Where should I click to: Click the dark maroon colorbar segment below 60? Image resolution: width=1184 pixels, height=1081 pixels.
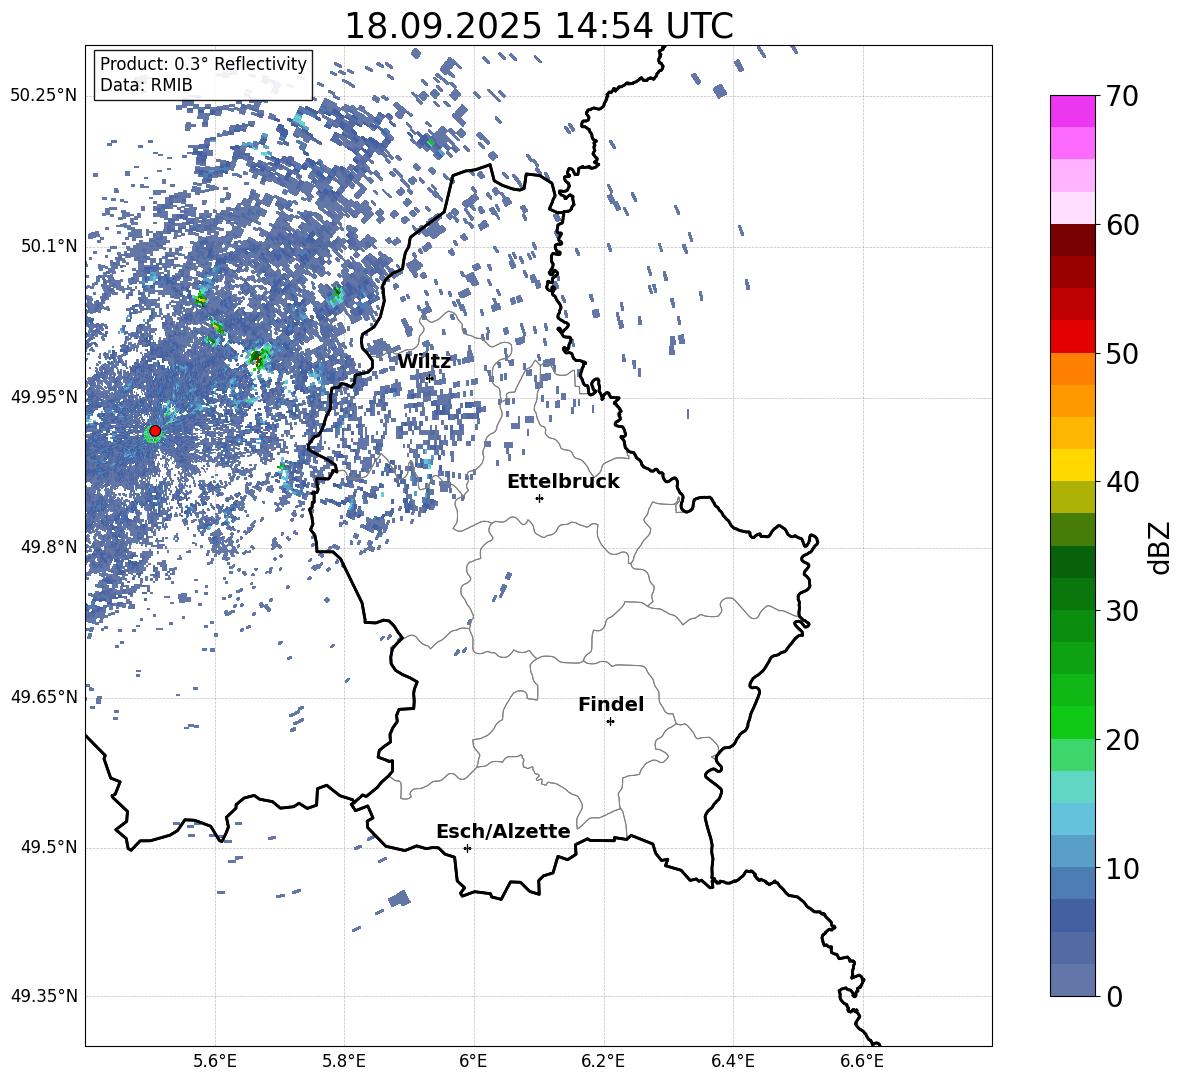pyautogui.click(x=1072, y=240)
